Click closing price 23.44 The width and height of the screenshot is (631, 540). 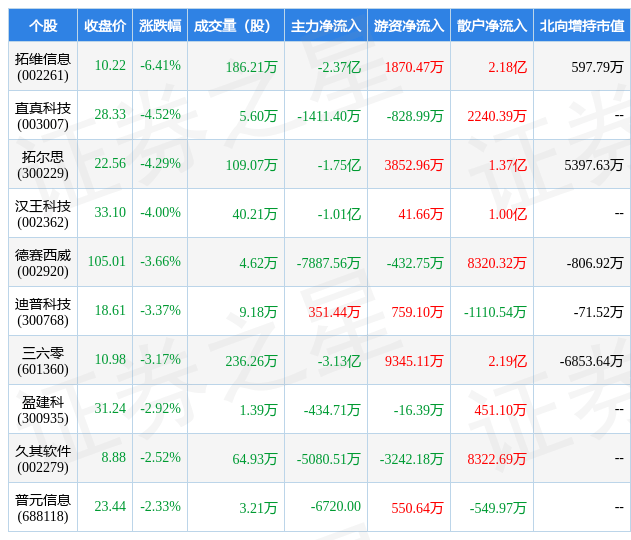click(110, 506)
